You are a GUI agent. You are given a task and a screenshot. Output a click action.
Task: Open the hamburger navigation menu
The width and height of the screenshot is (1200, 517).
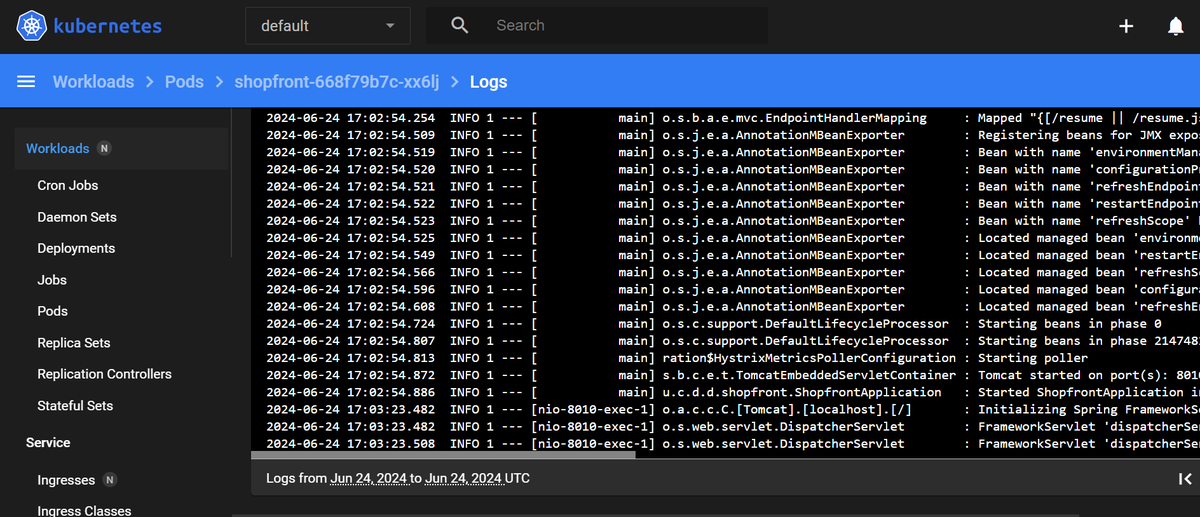[26, 81]
